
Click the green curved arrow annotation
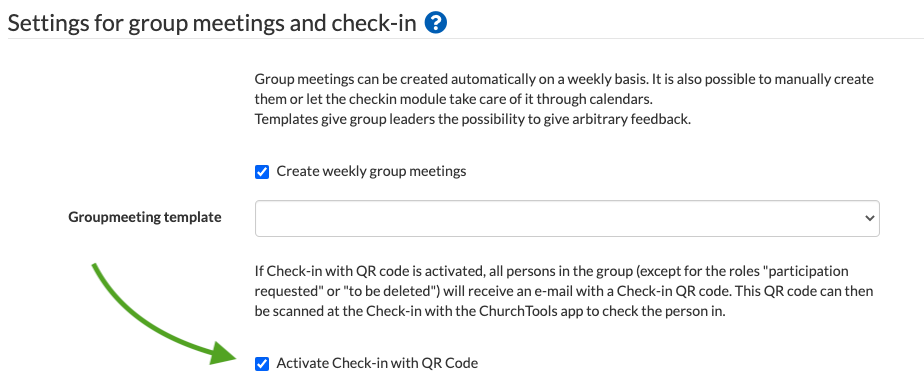(x=159, y=318)
